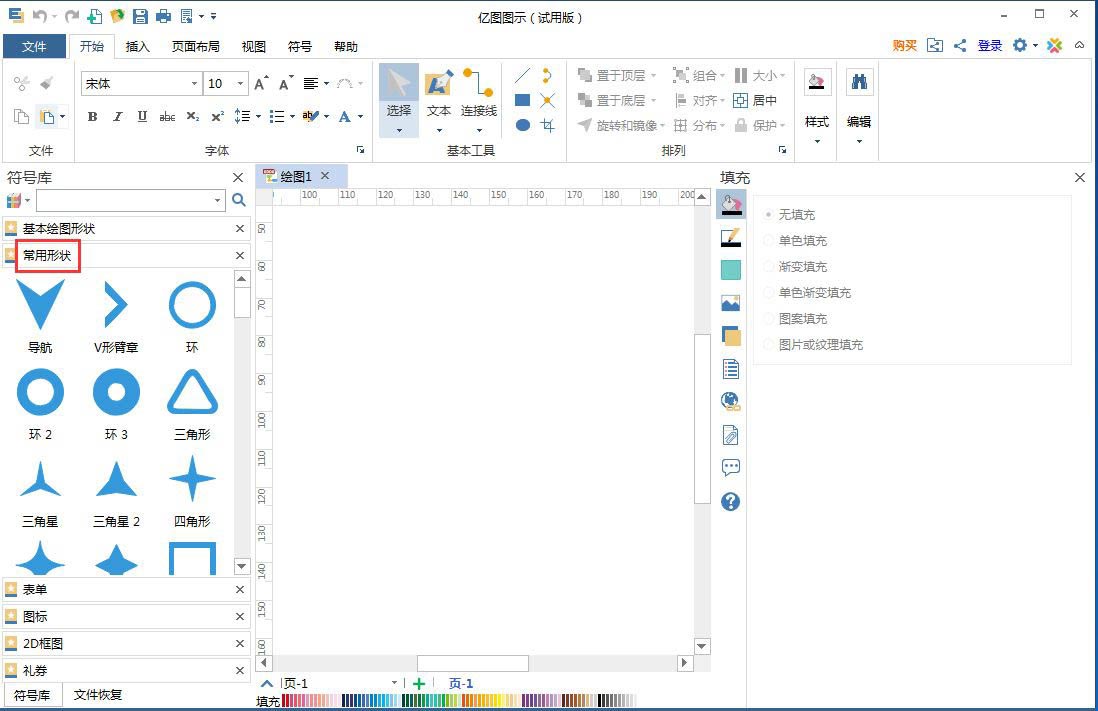1098x711 pixels.
Task: Open the Help question mark icon
Action: click(x=730, y=502)
